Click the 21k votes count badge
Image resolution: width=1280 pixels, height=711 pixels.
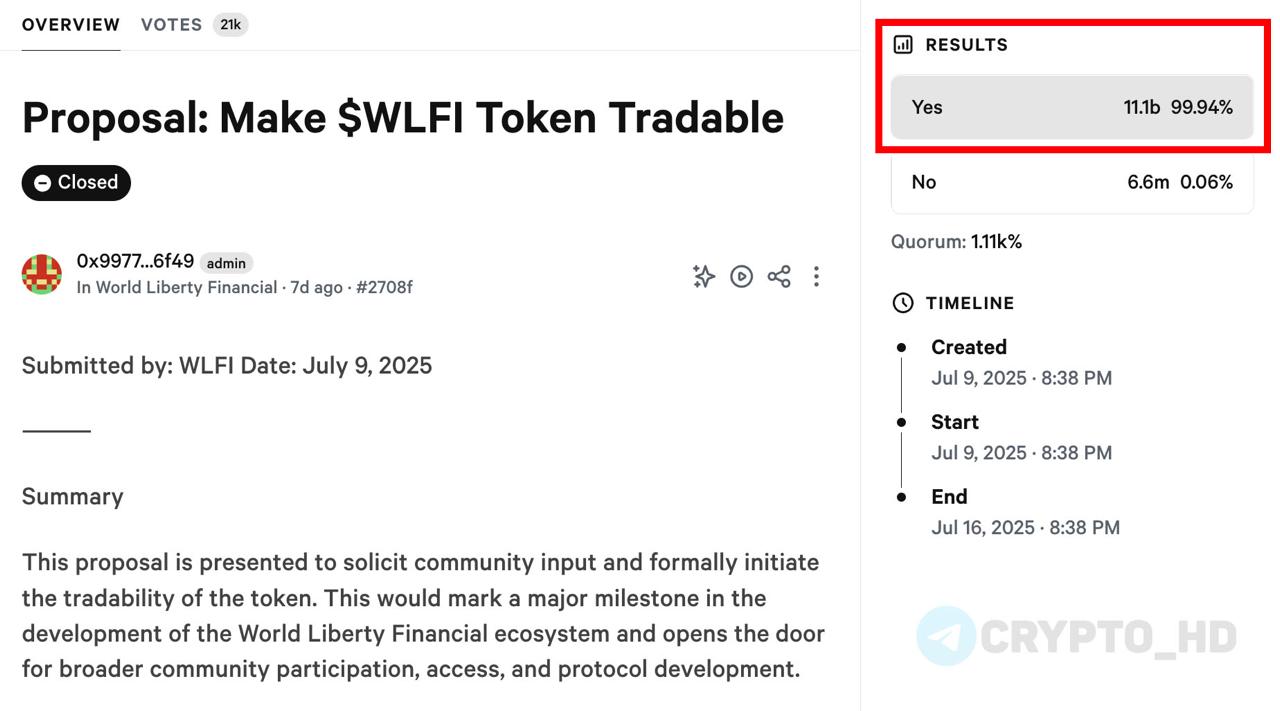point(230,25)
